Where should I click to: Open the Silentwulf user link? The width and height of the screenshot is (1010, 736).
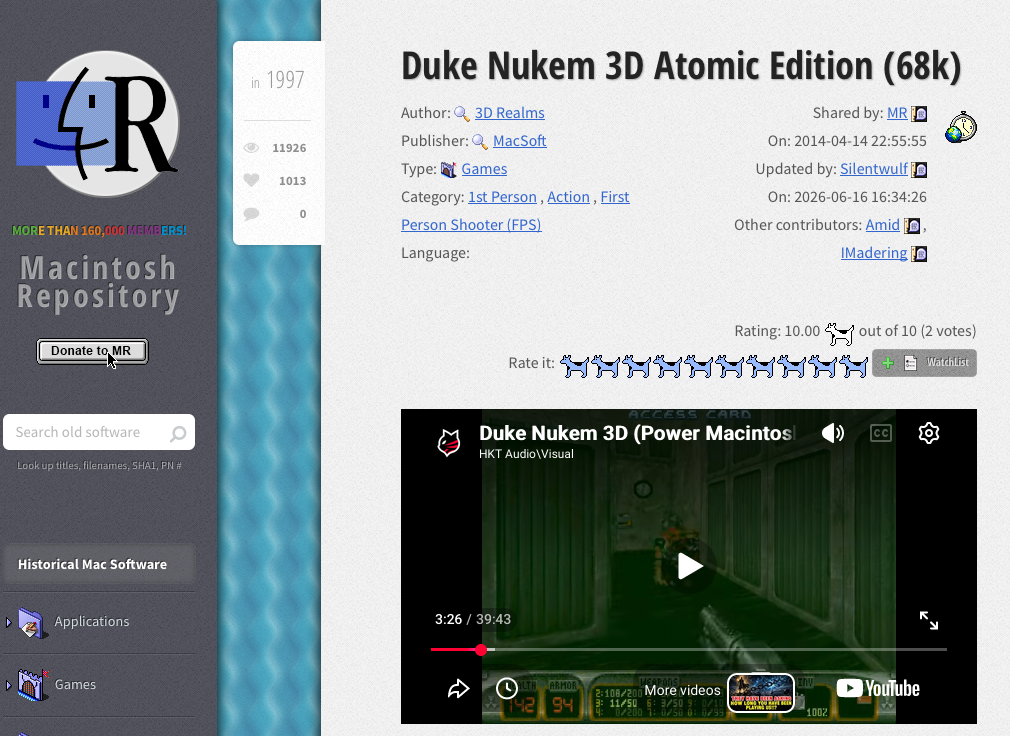(874, 169)
